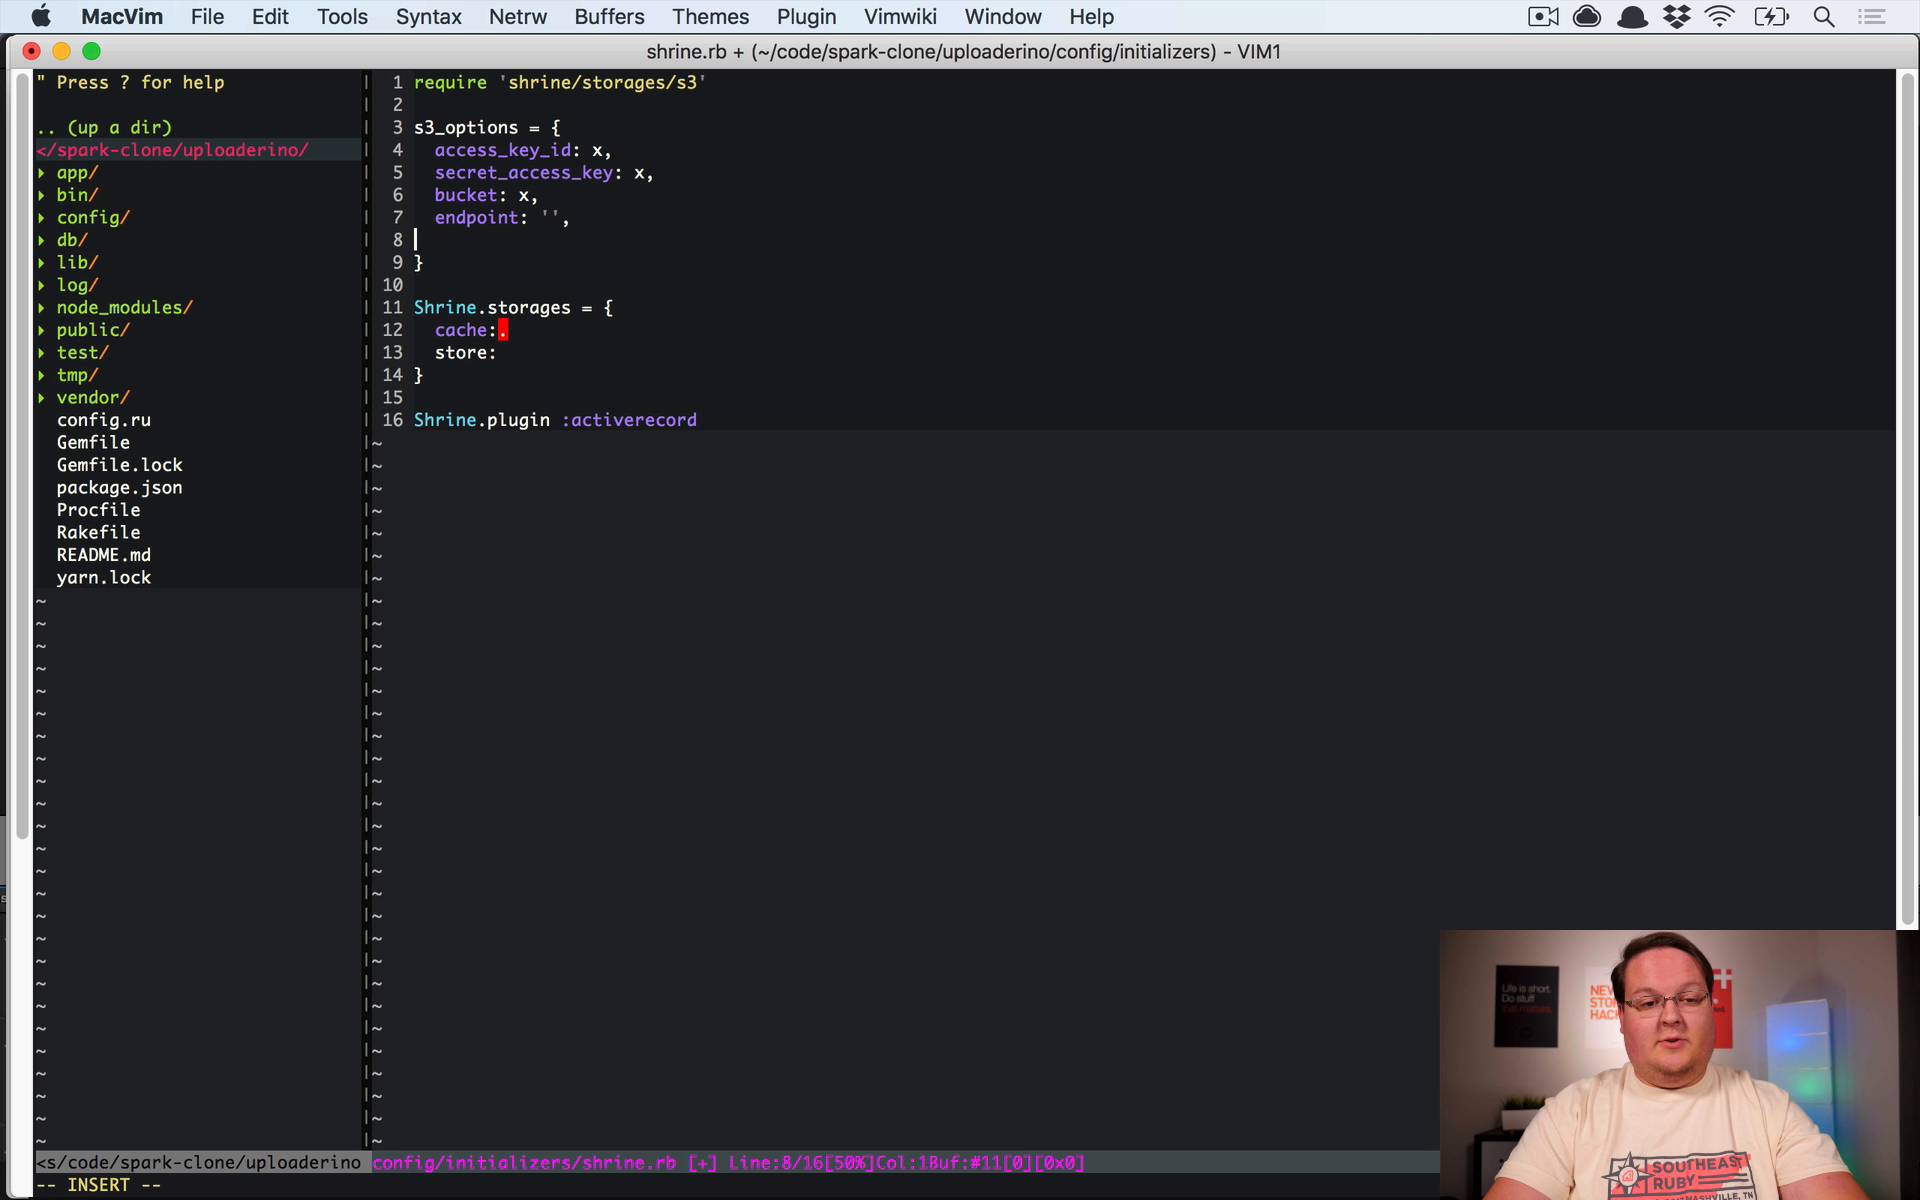
Task: Select the spark-clone/uploaderino/ root node
Action: 173,150
